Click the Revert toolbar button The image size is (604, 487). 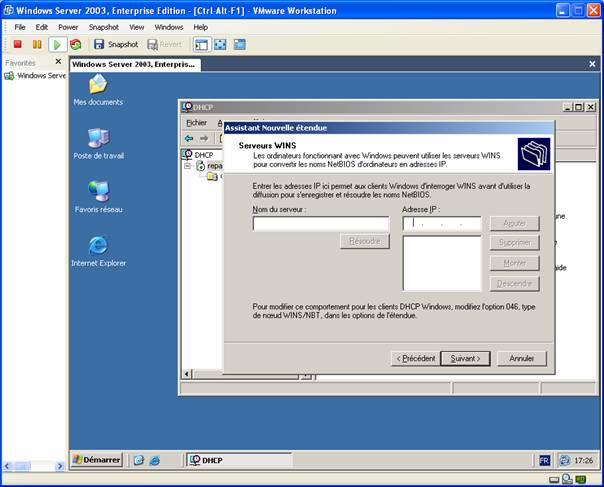tap(164, 44)
